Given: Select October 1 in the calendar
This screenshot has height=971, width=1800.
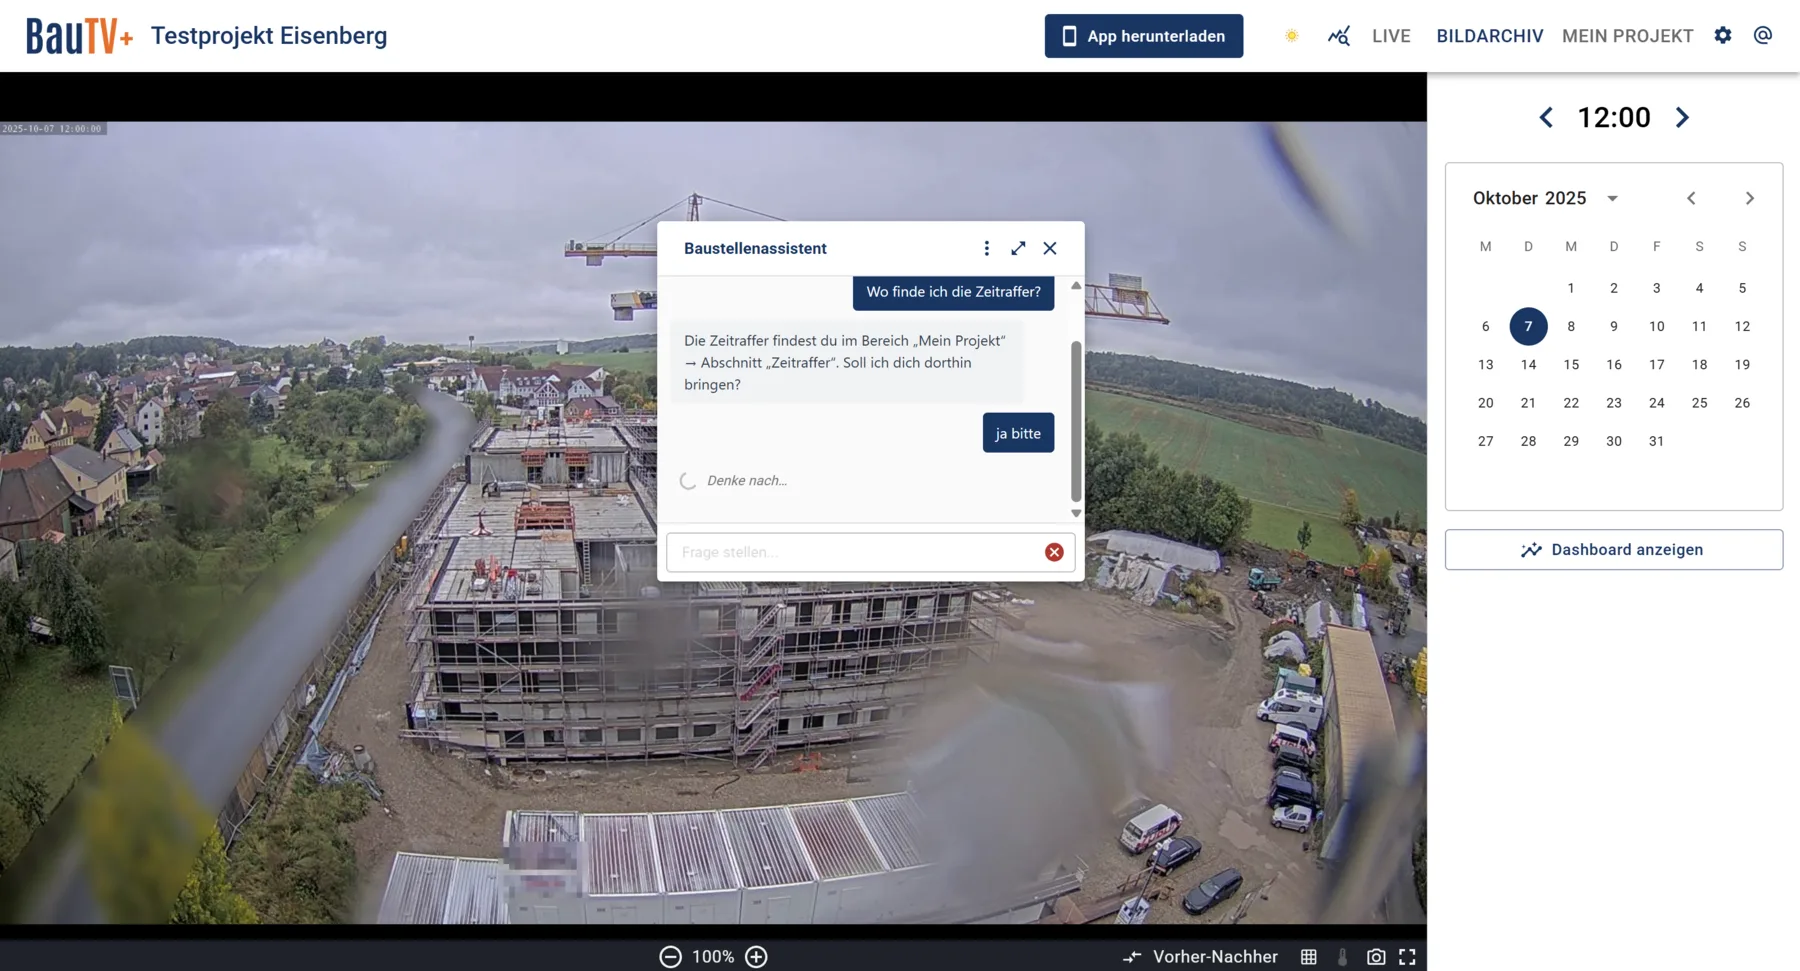Looking at the screenshot, I should click(1571, 288).
